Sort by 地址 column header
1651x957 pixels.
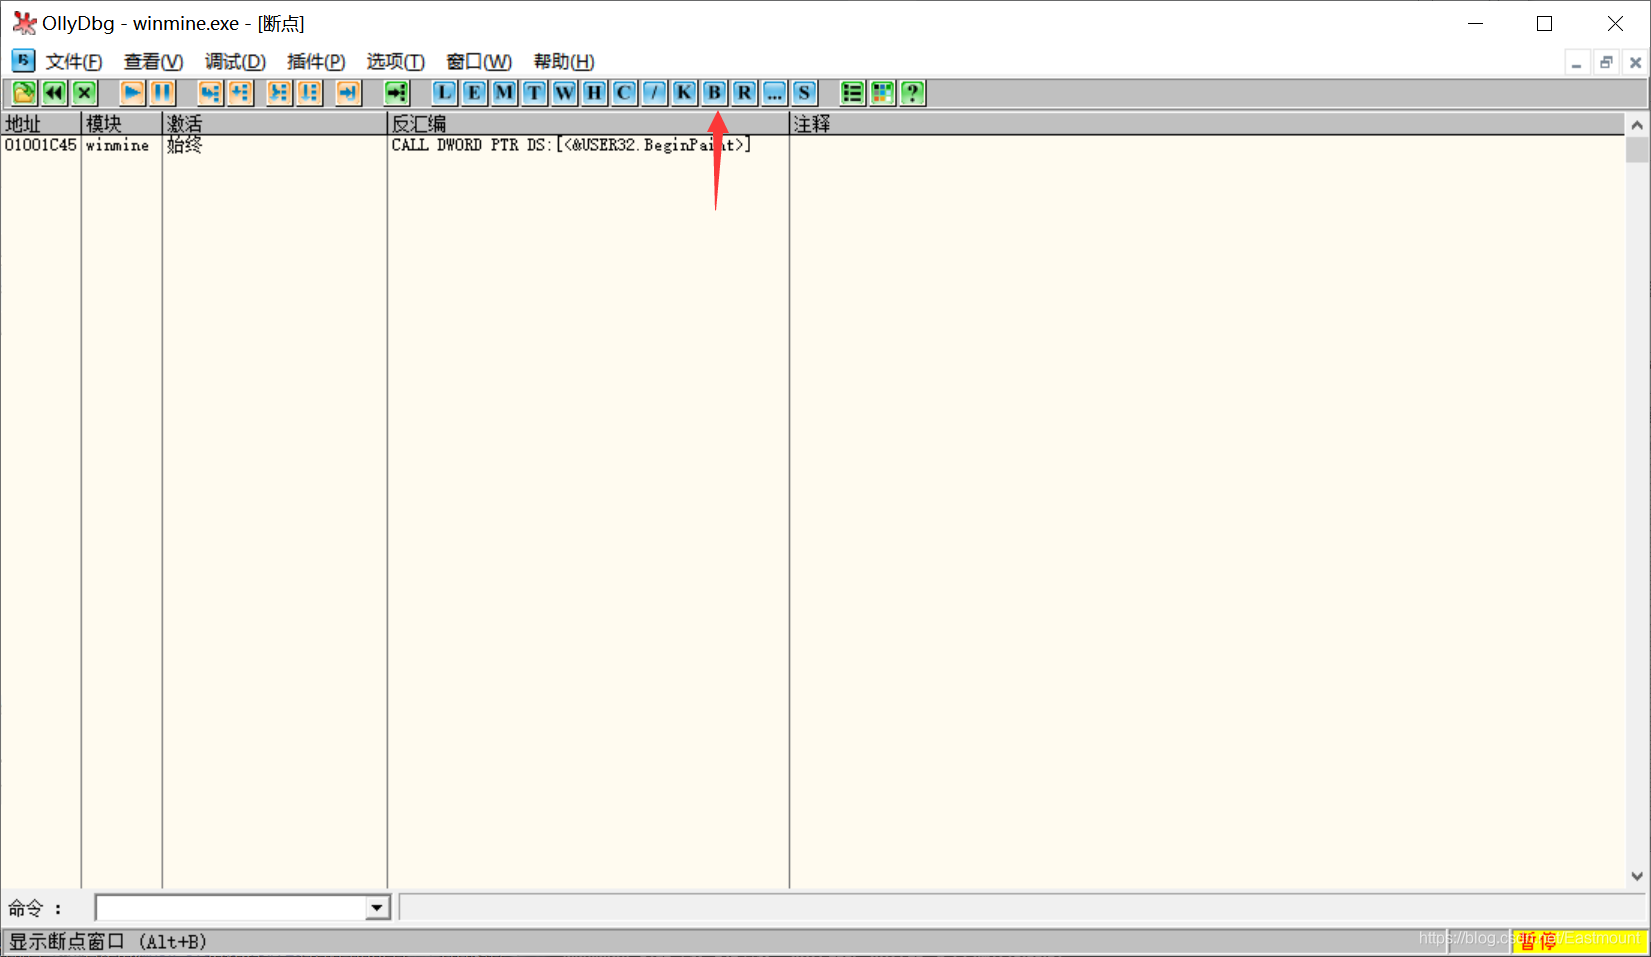tap(41, 124)
